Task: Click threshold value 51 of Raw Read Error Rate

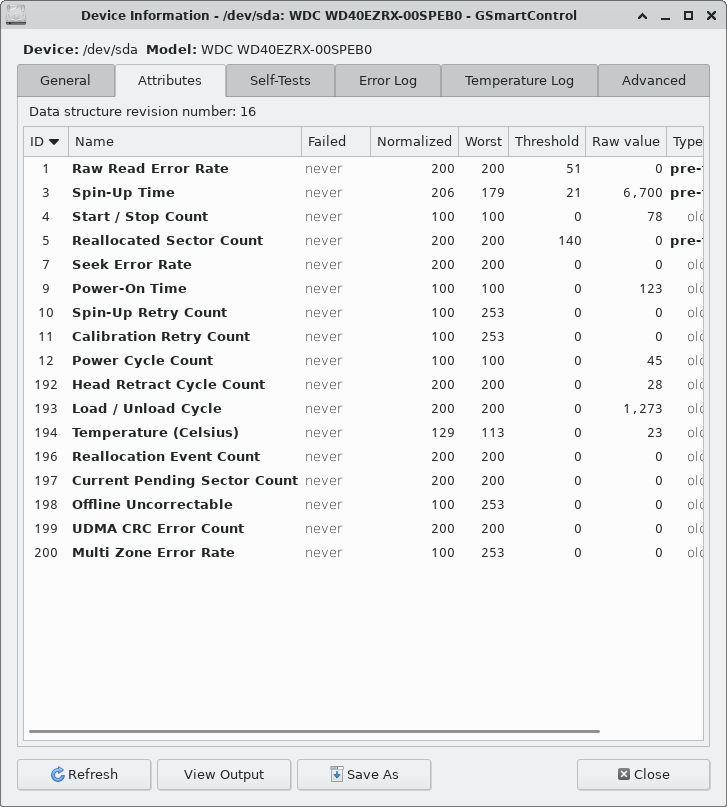Action: pos(574,169)
